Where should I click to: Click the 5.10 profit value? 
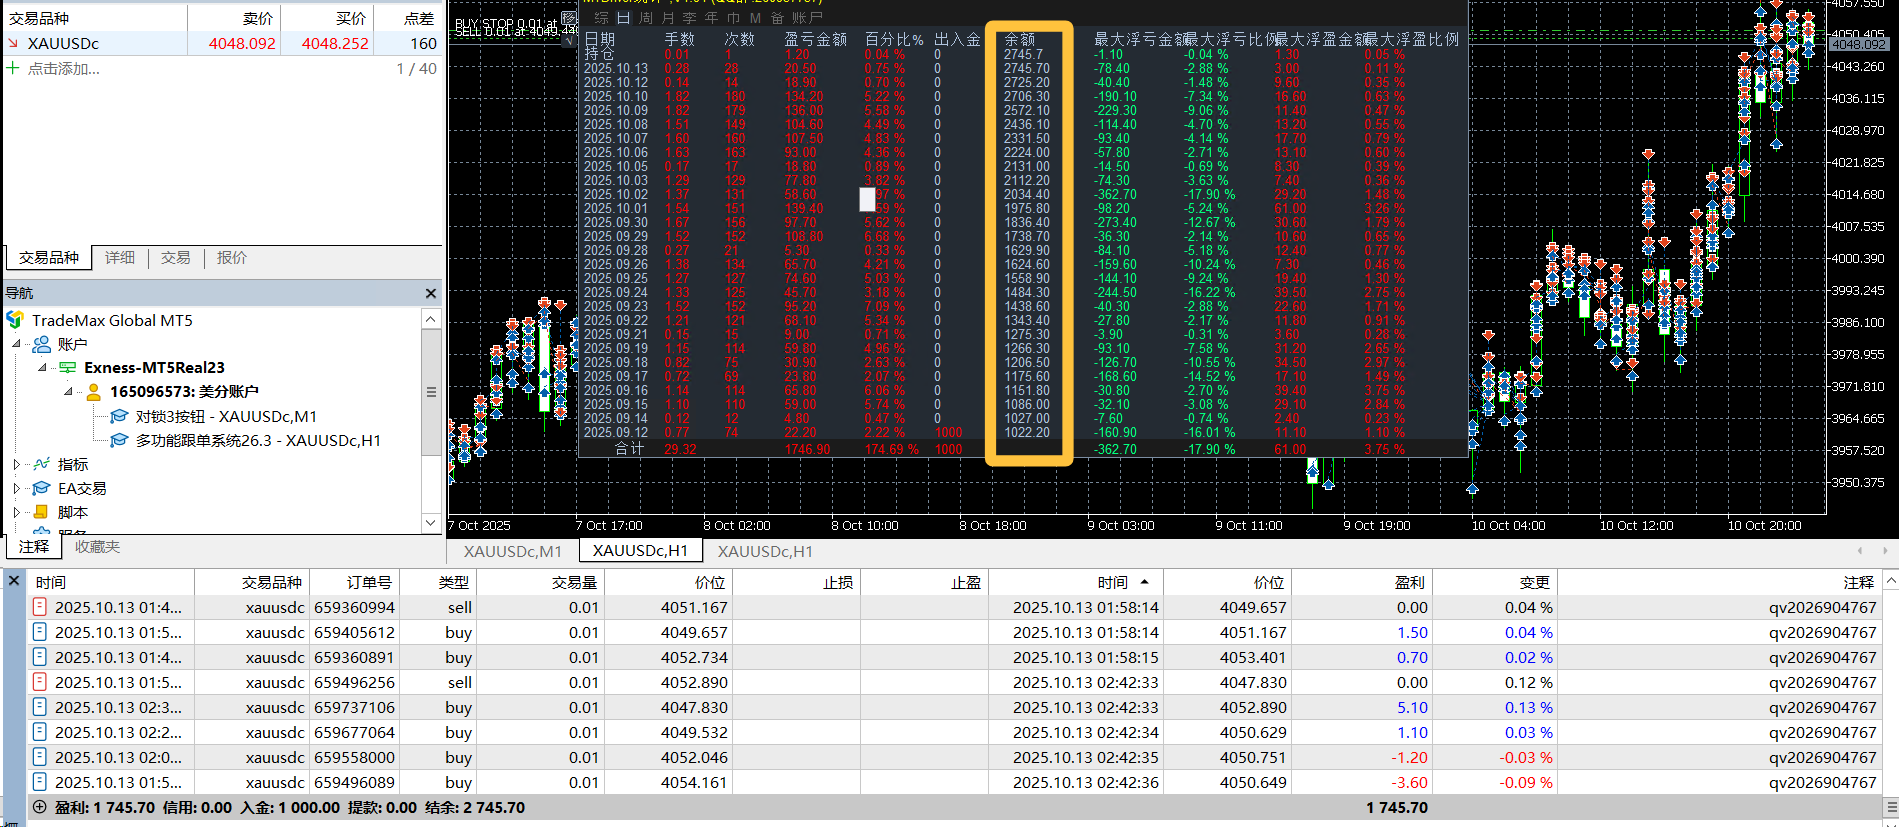1412,707
